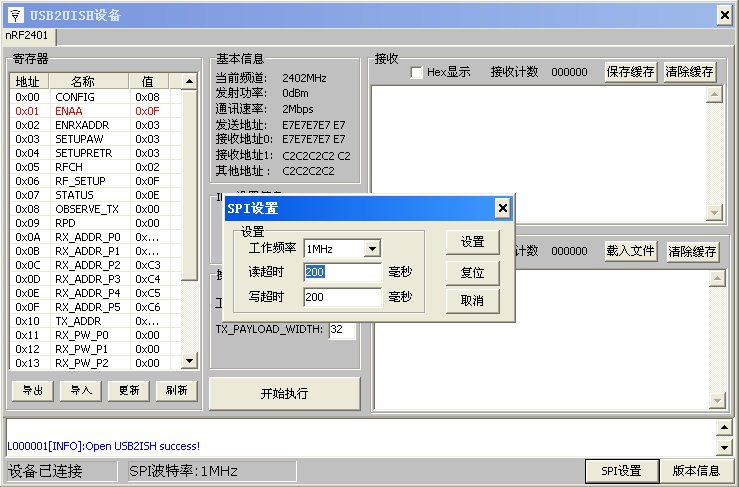Click log pane scroll up arrow

(724, 428)
